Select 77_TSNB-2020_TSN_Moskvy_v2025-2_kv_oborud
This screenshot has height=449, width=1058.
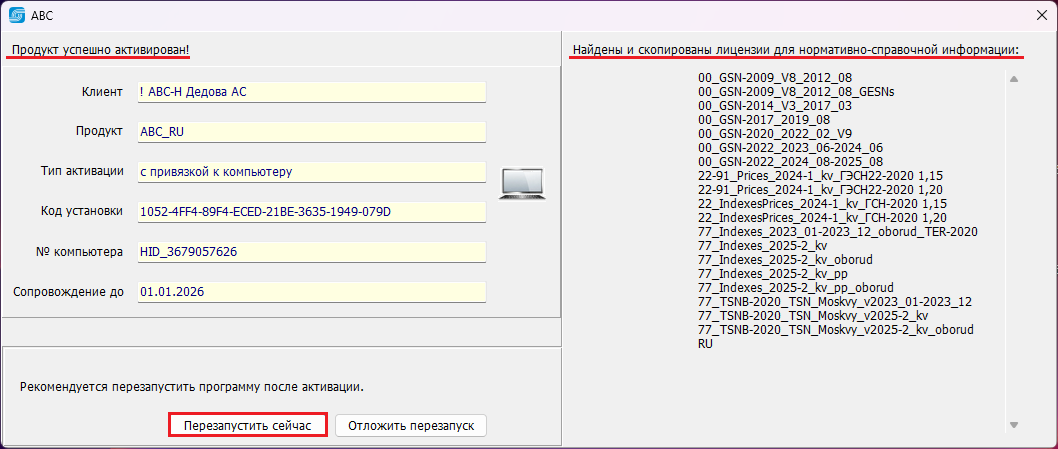(837, 329)
